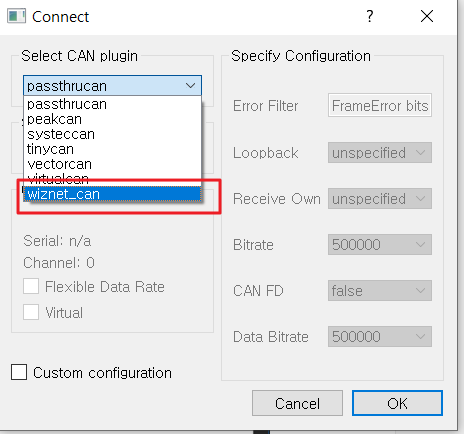Collapse the passthrucan plugin combo box arrow
Viewport: 464px width, 434px height.
coord(190,86)
